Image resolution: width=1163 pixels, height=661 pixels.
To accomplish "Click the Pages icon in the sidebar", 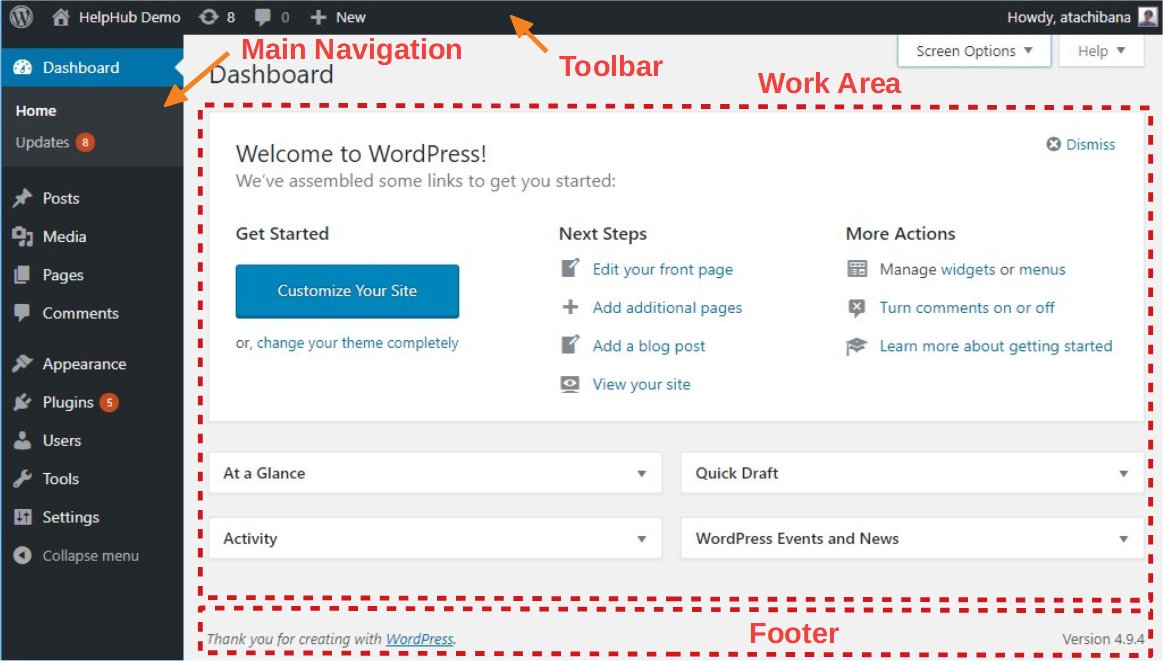I will 22,275.
